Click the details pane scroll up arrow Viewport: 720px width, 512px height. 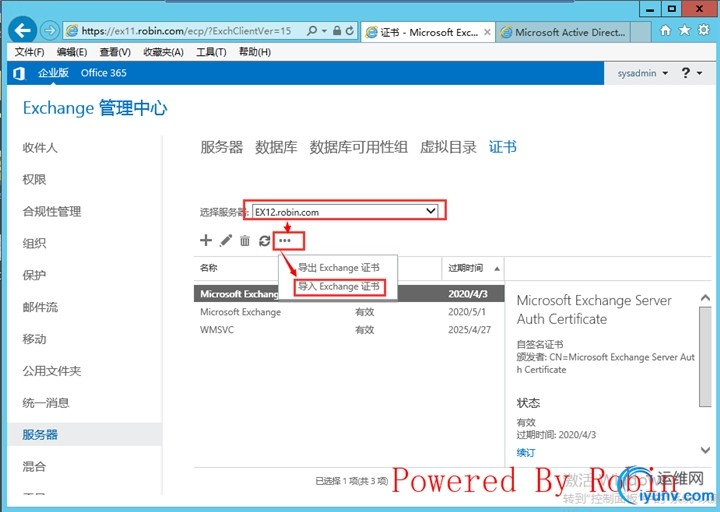coord(705,298)
